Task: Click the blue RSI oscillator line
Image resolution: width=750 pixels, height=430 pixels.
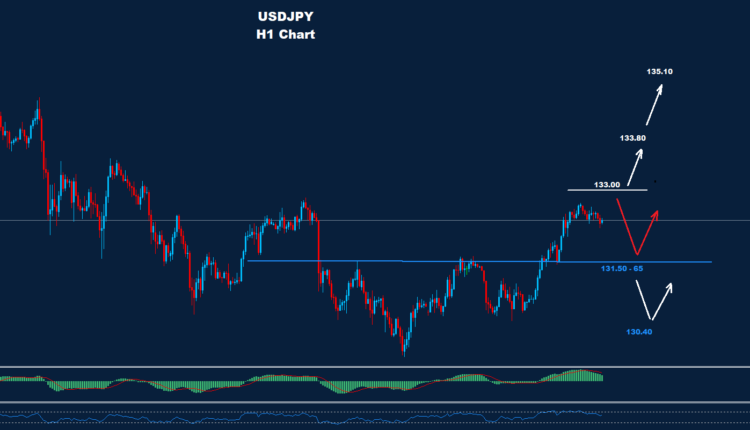Action: tap(301, 417)
